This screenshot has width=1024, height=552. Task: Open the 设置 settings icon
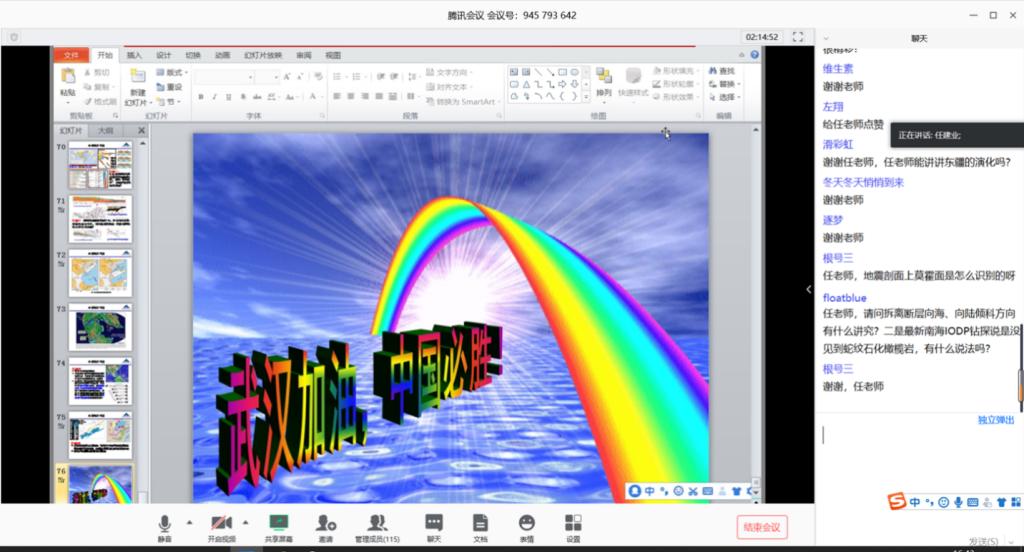(x=573, y=524)
